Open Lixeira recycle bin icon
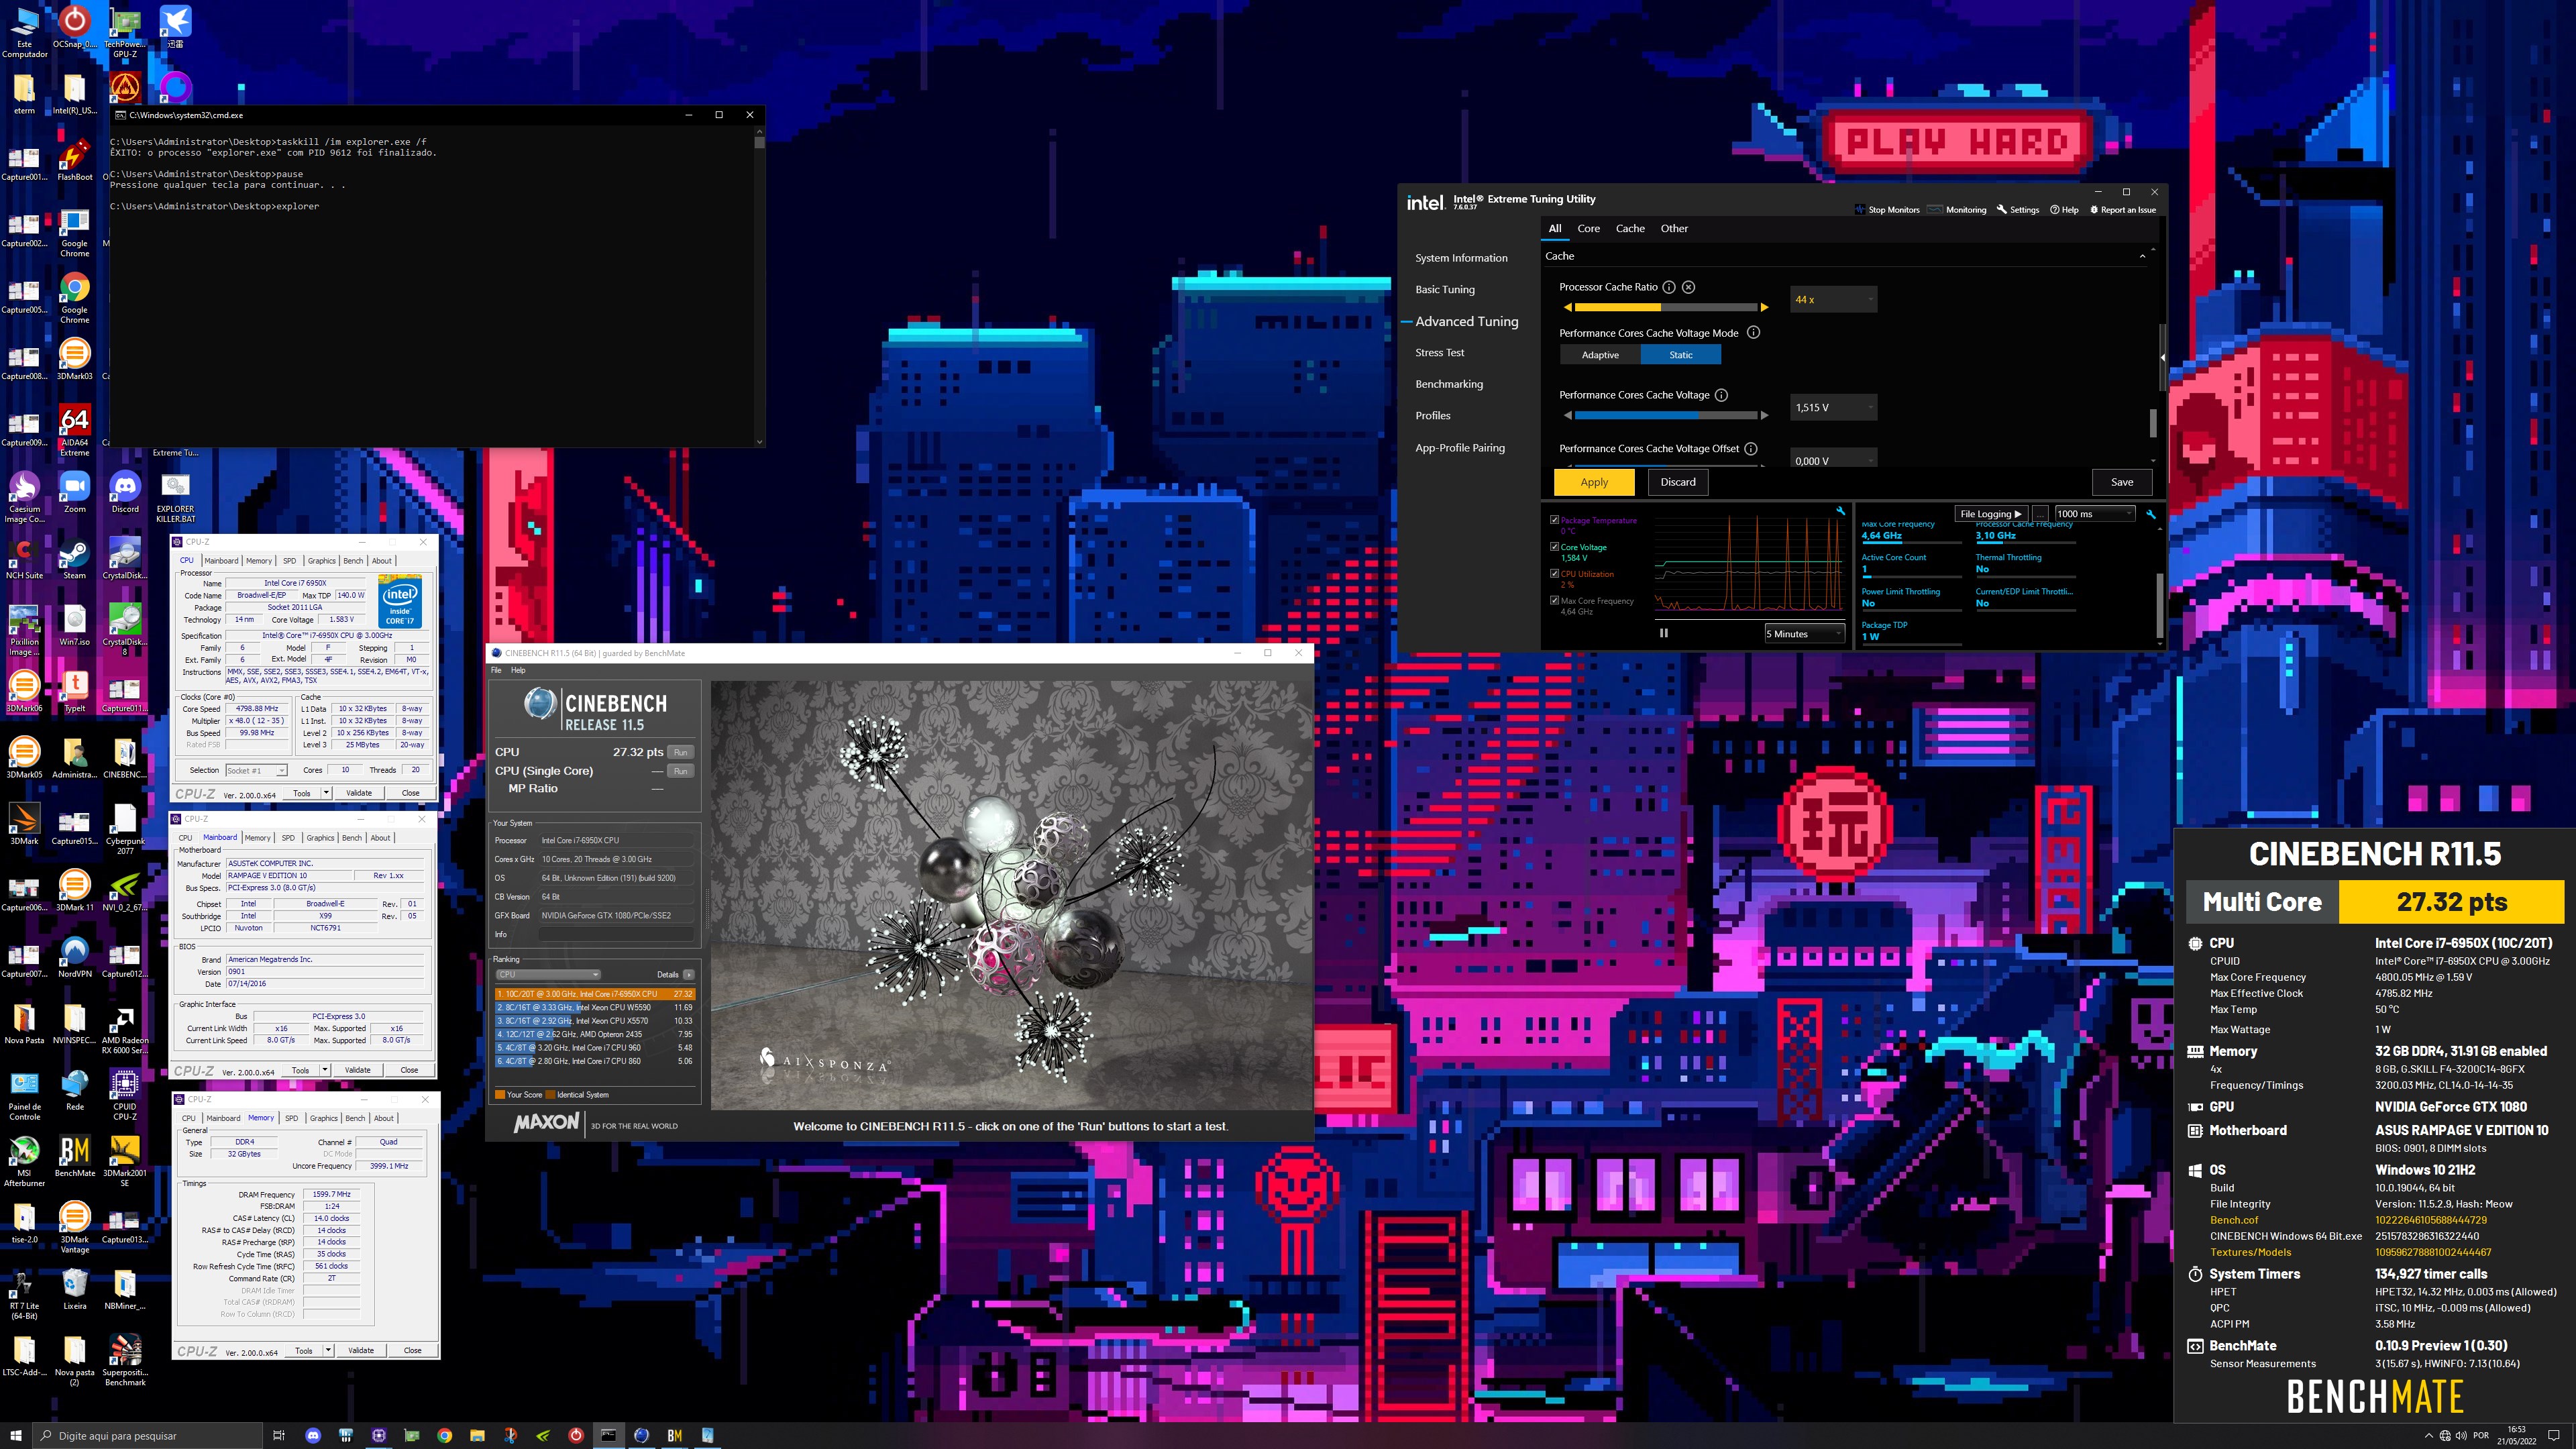This screenshot has height=1449, width=2576. [74, 1288]
